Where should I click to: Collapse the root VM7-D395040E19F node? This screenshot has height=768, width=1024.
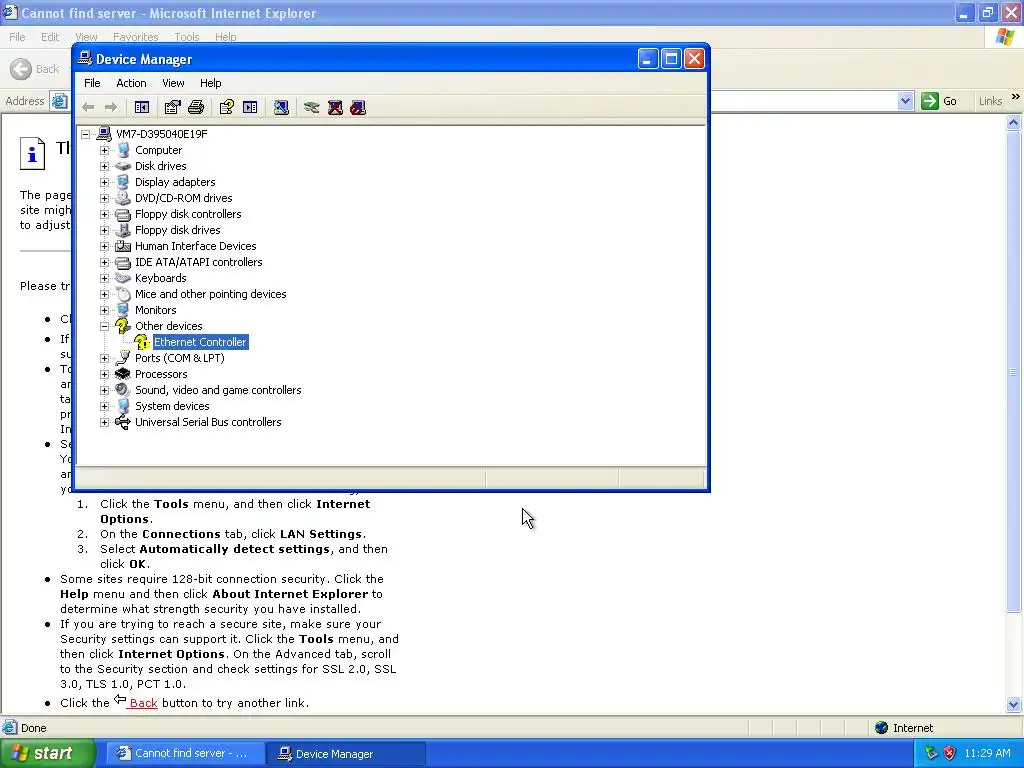click(86, 135)
